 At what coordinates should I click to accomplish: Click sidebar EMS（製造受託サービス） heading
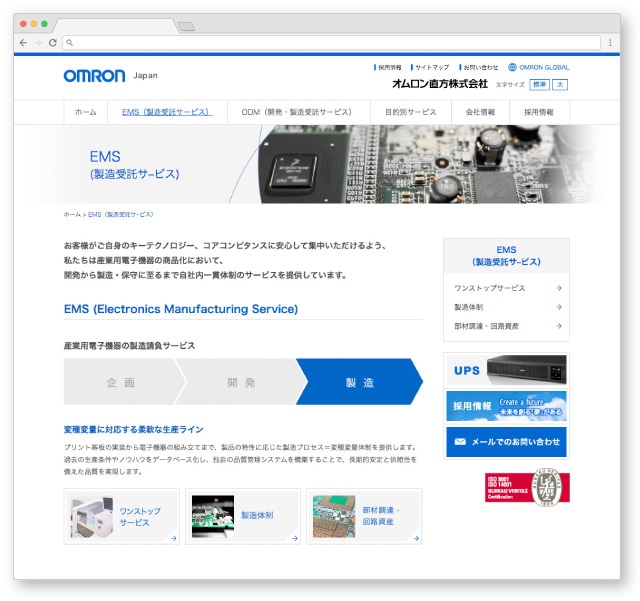pyautogui.click(x=506, y=256)
